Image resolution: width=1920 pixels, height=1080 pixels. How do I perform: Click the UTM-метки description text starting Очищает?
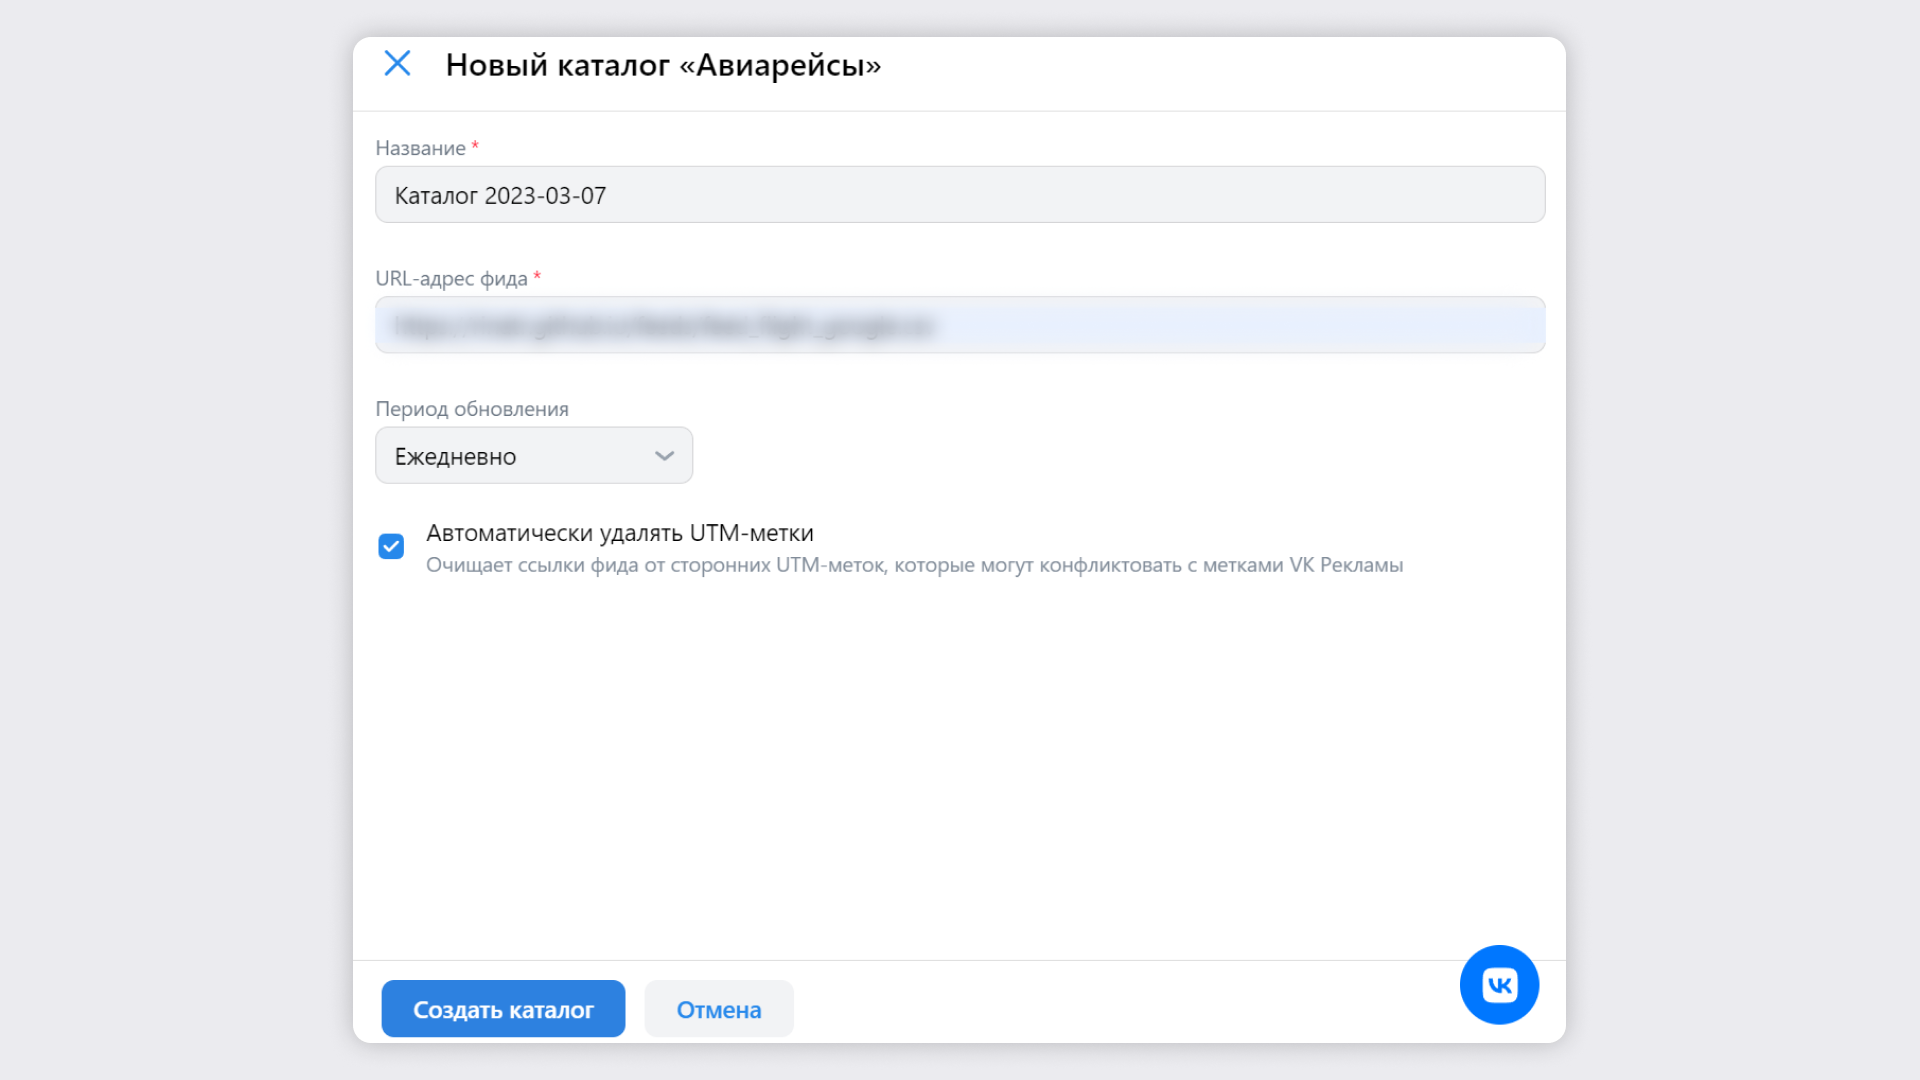[x=914, y=565]
